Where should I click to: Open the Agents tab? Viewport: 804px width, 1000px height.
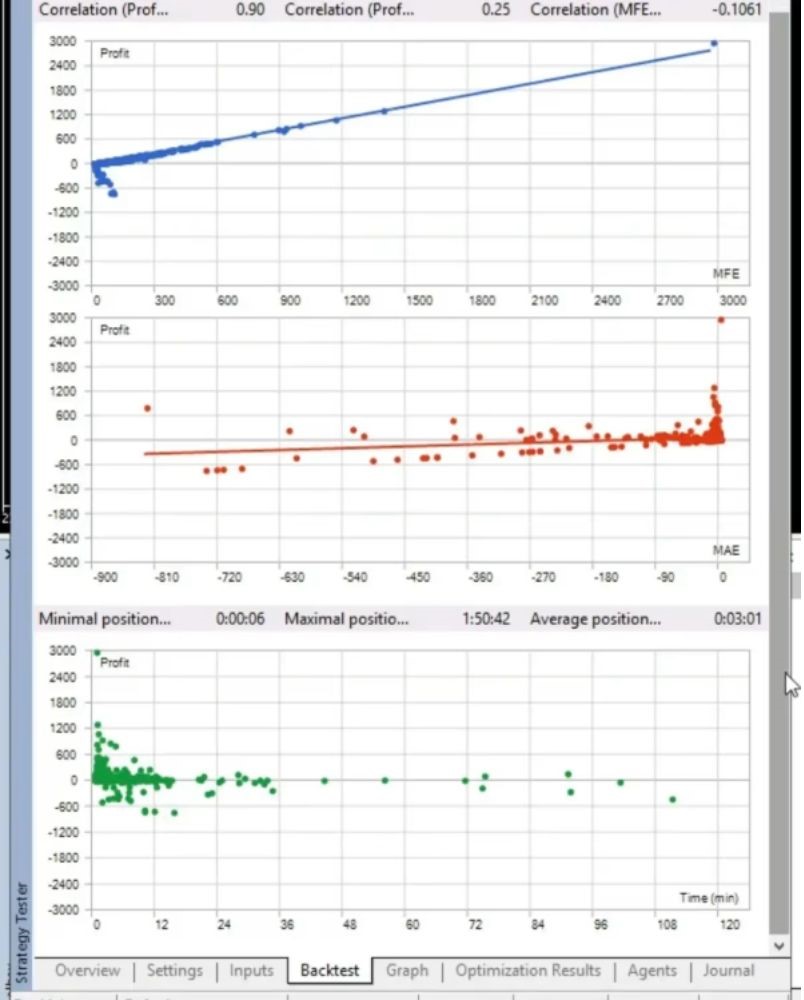coord(652,971)
